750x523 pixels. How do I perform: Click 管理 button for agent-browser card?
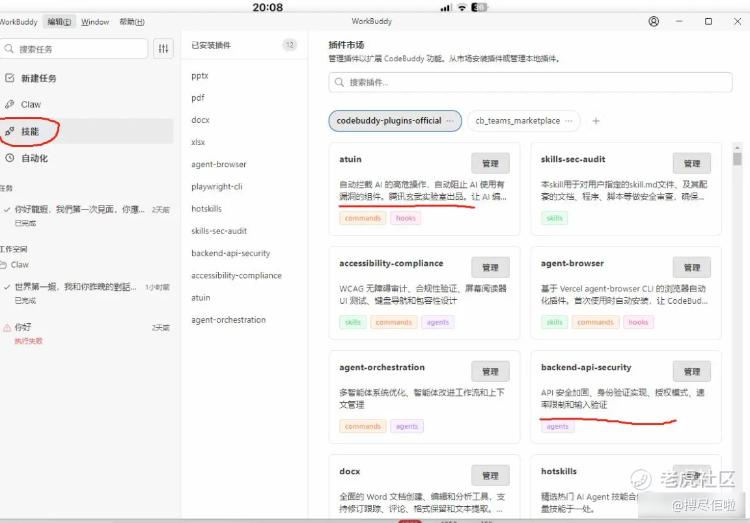[x=692, y=267]
